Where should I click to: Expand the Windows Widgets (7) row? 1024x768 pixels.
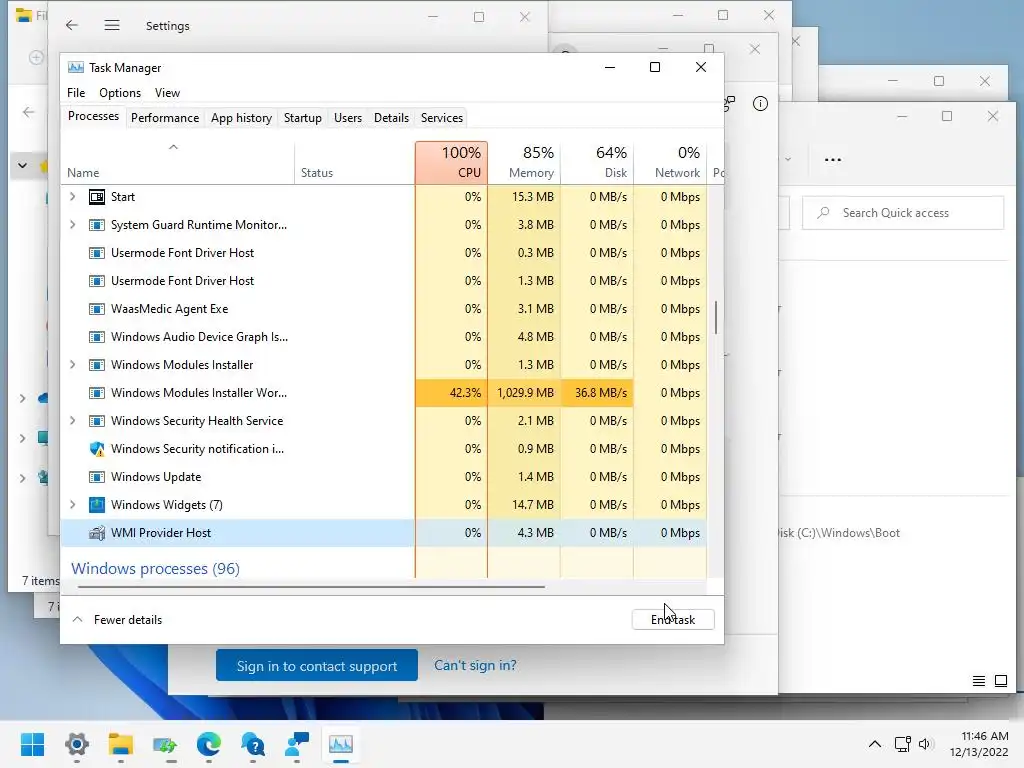tap(72, 505)
